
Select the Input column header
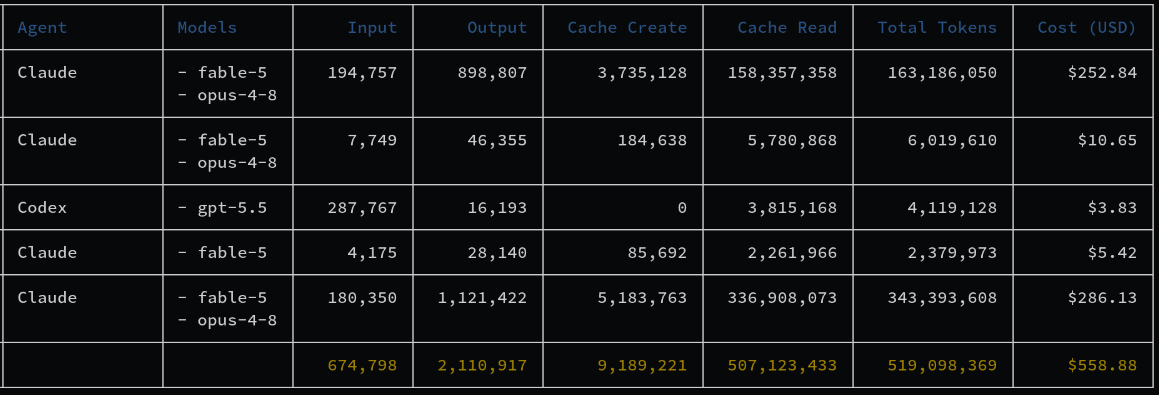(x=373, y=28)
